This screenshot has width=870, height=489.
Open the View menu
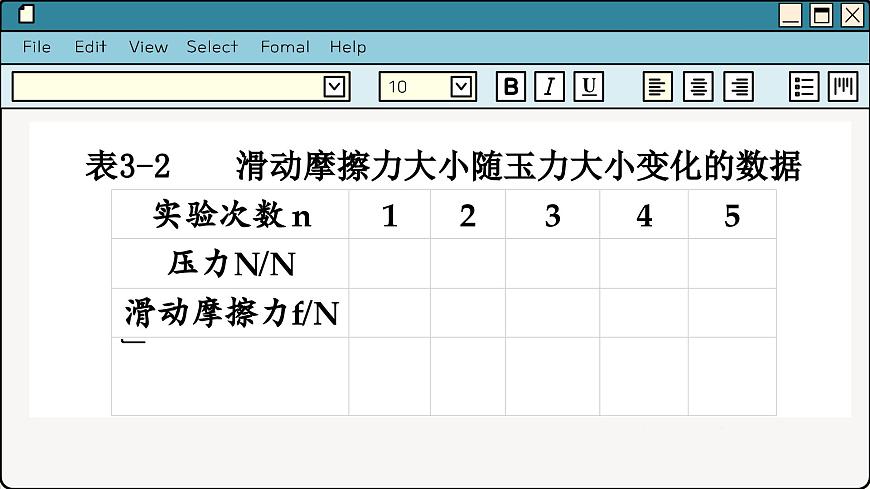(148, 47)
